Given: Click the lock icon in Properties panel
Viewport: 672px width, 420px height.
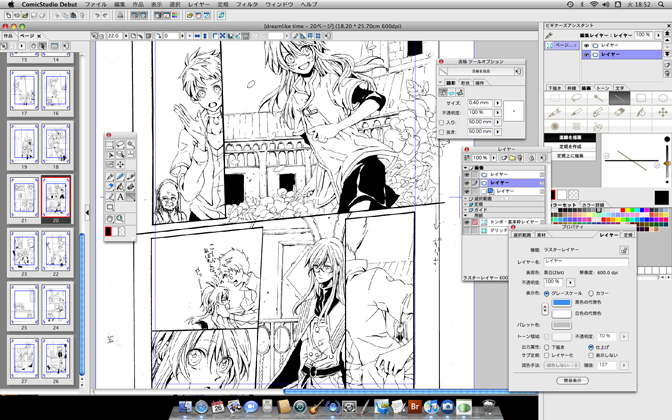Looking at the screenshot, I should 624,250.
